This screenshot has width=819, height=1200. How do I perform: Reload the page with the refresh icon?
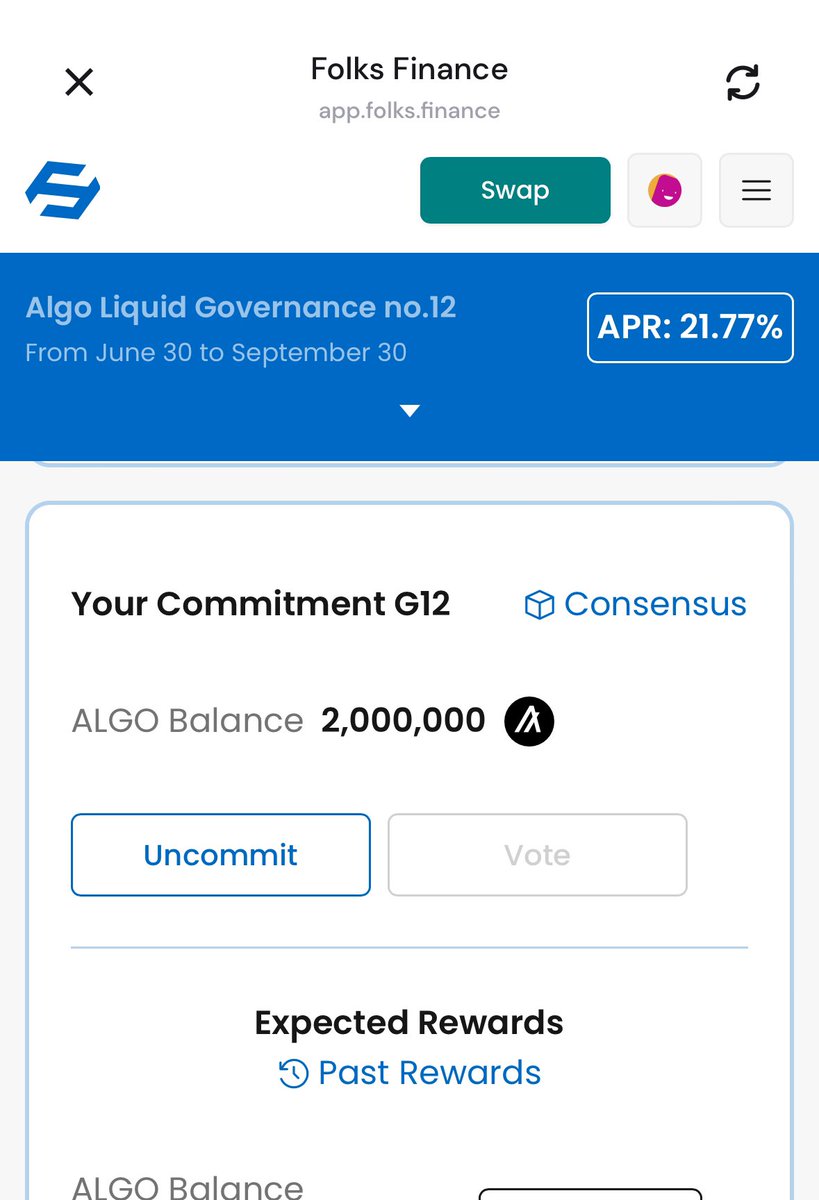pos(742,82)
